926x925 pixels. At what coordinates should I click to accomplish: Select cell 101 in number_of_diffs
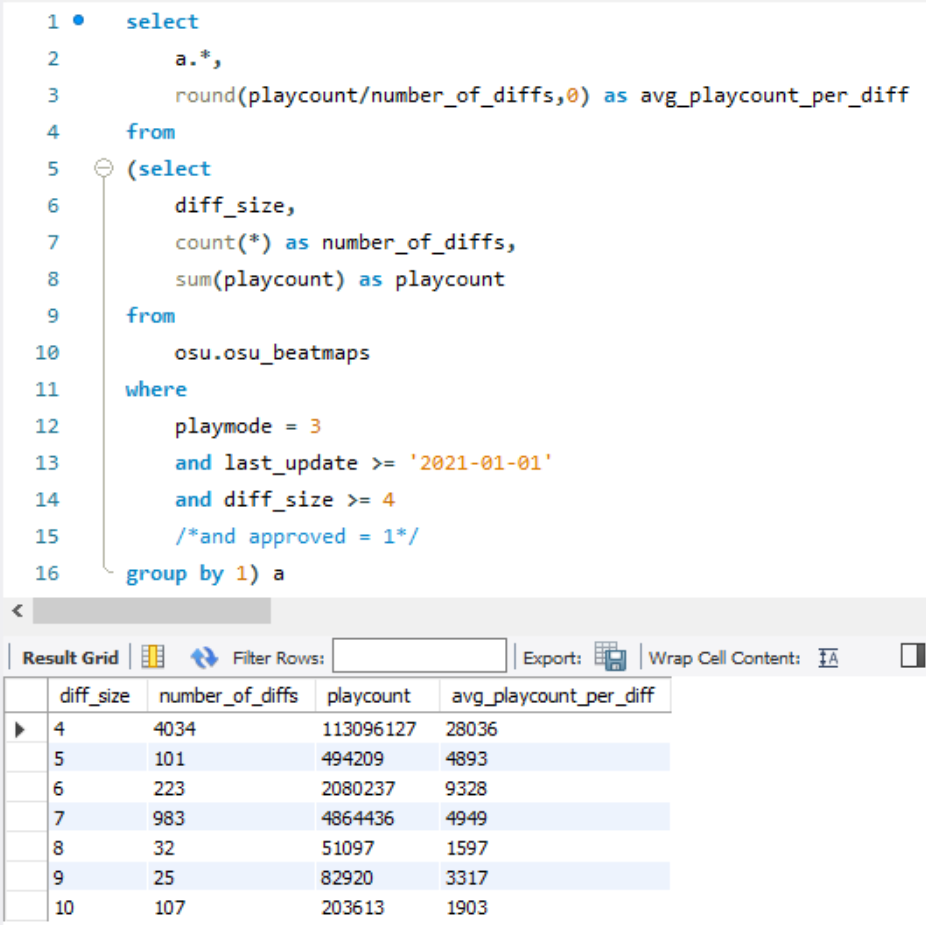point(232,758)
